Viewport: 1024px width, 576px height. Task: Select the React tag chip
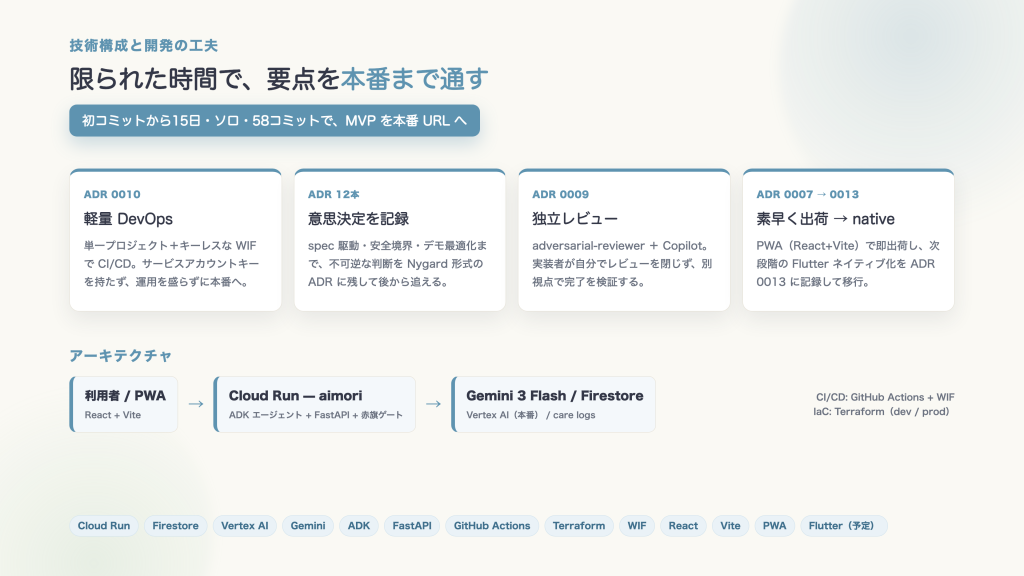point(683,526)
